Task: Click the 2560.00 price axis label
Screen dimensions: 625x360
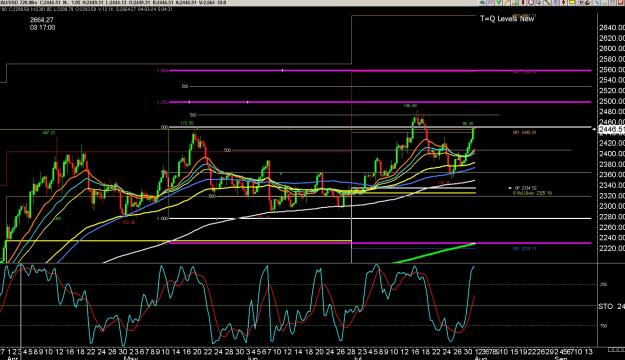Action: click(x=612, y=69)
